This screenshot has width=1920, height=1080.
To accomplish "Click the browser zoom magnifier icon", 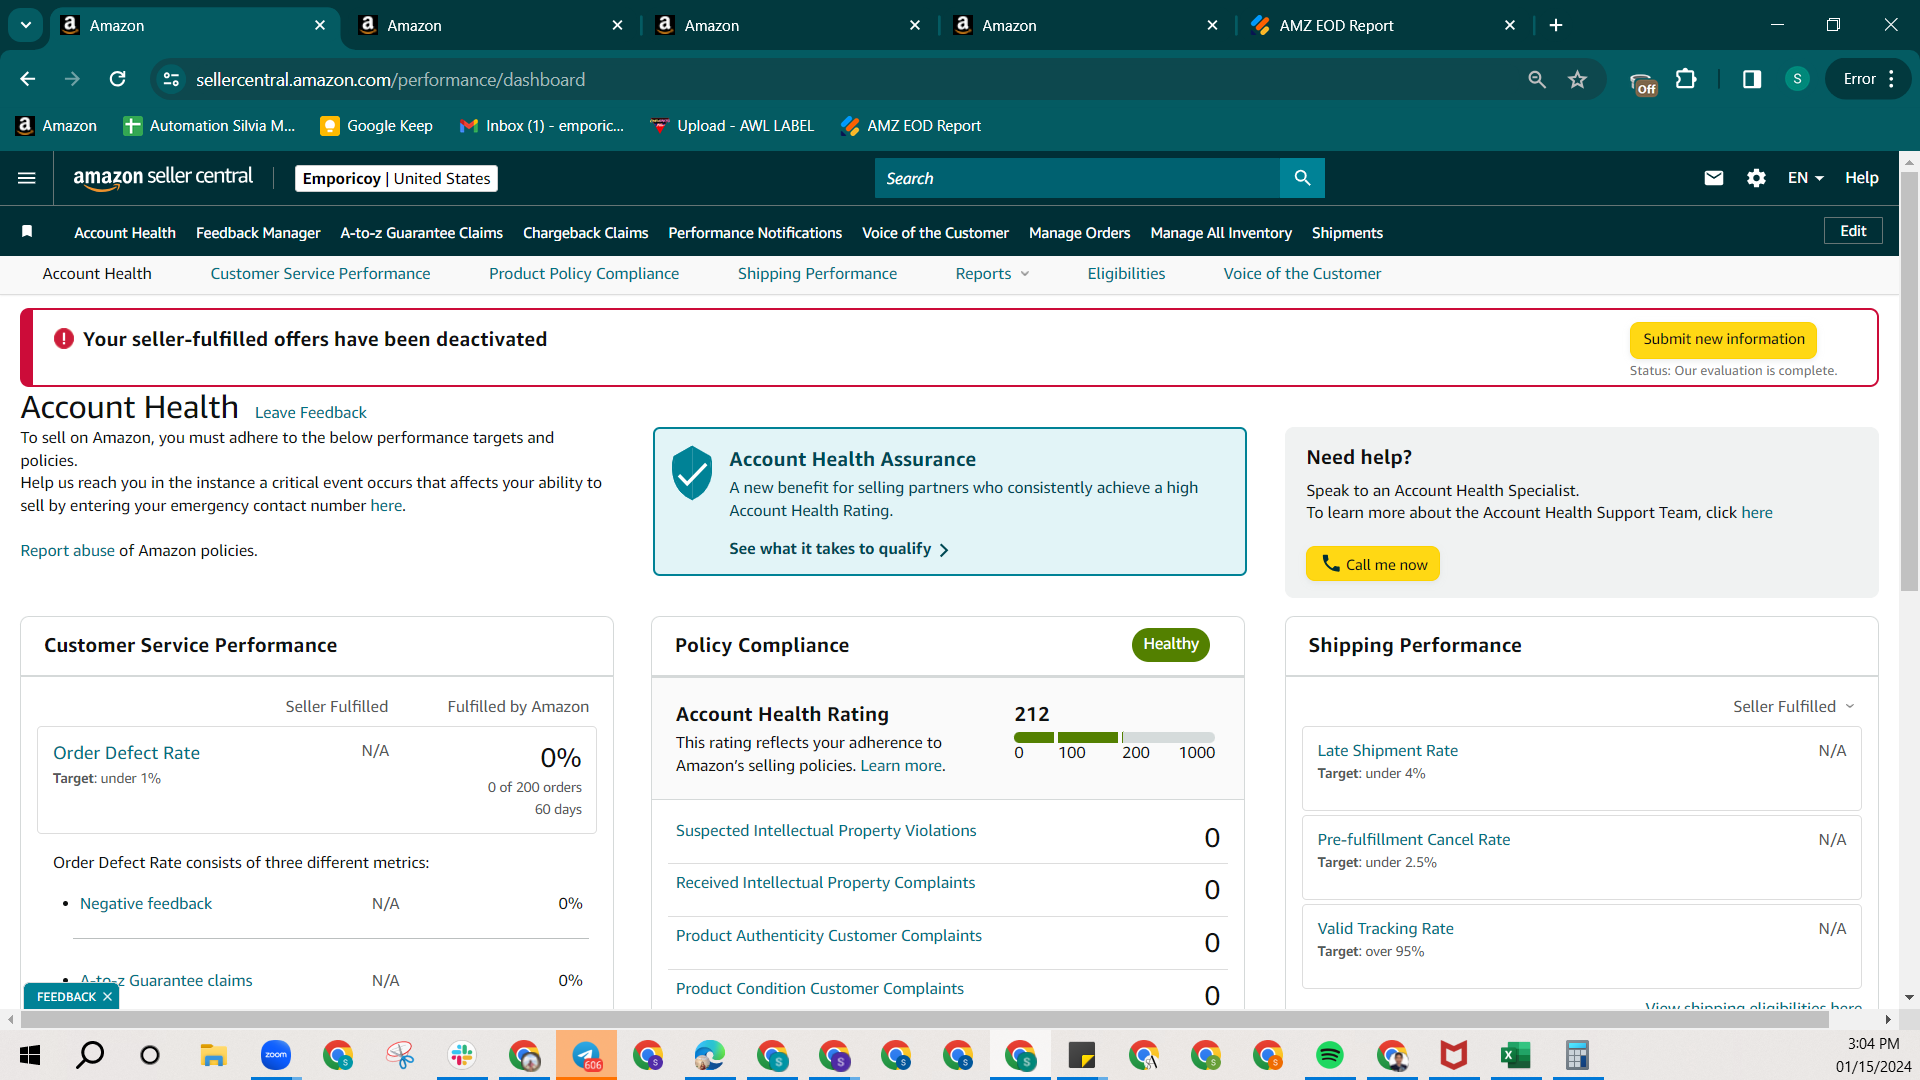I will pyautogui.click(x=1537, y=79).
